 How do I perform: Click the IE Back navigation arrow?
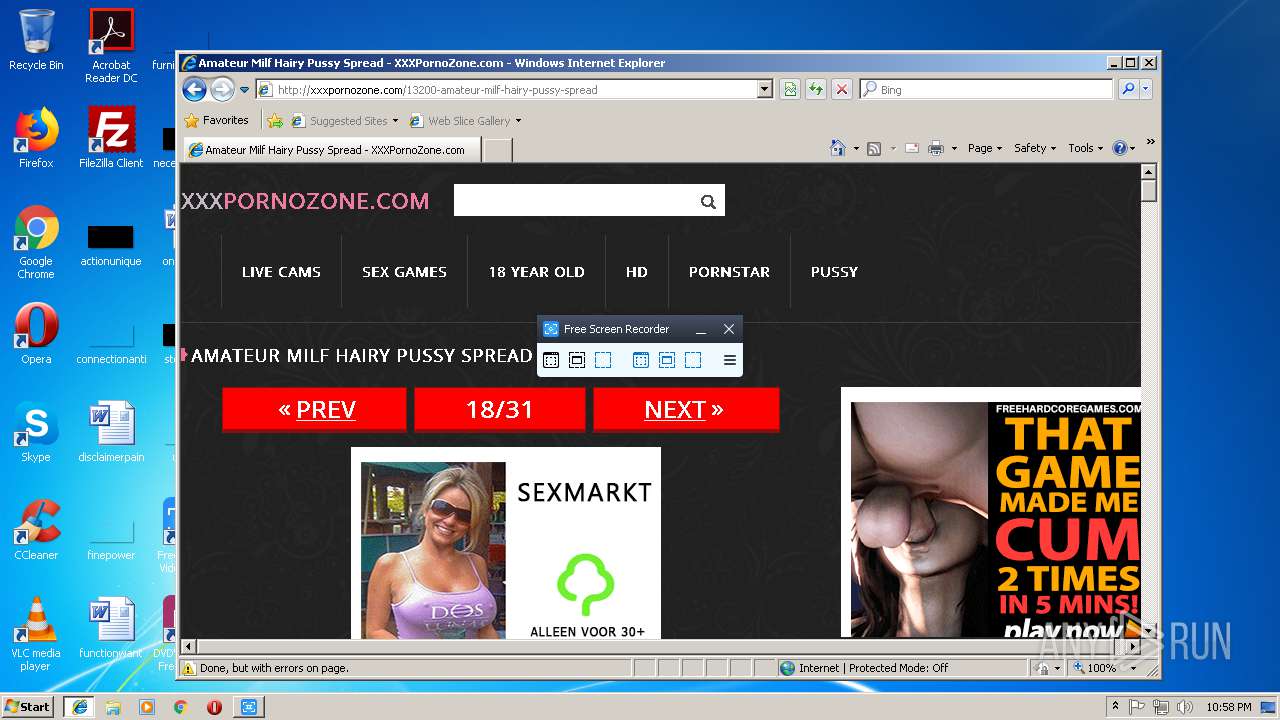coord(194,90)
